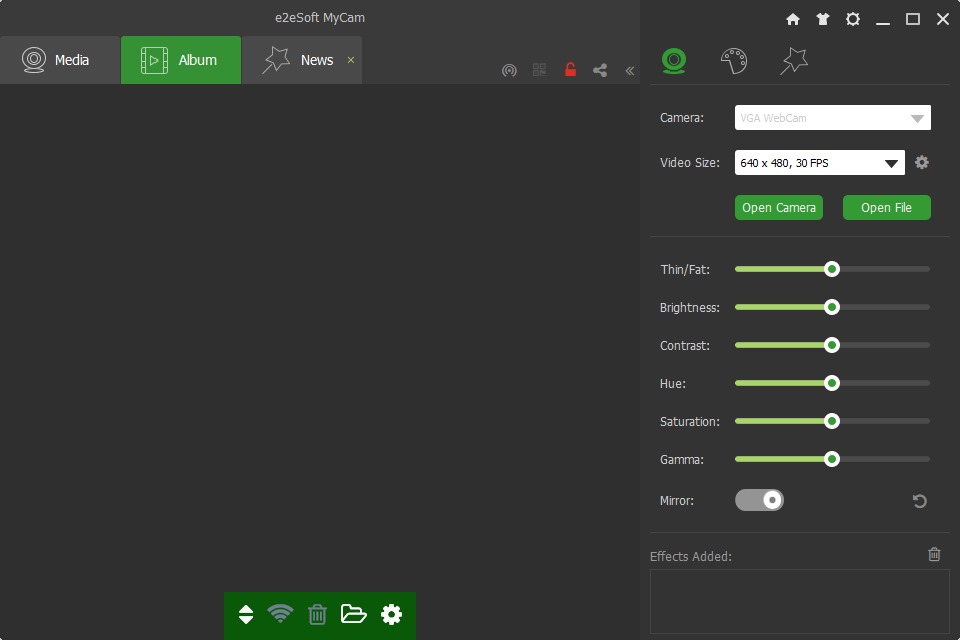Click the broadcast icon near tabs
Screen dimensions: 960x640
pos(509,70)
